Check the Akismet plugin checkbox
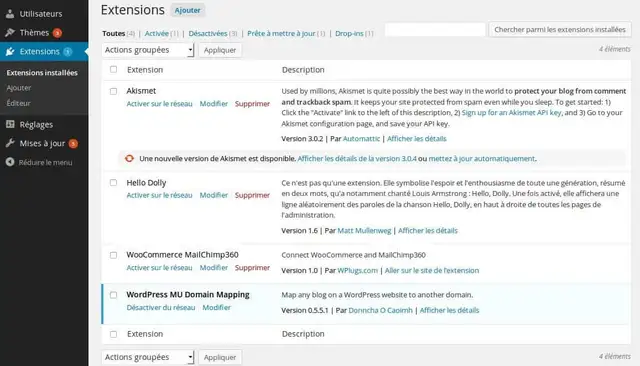640x366 pixels. [x=113, y=91]
